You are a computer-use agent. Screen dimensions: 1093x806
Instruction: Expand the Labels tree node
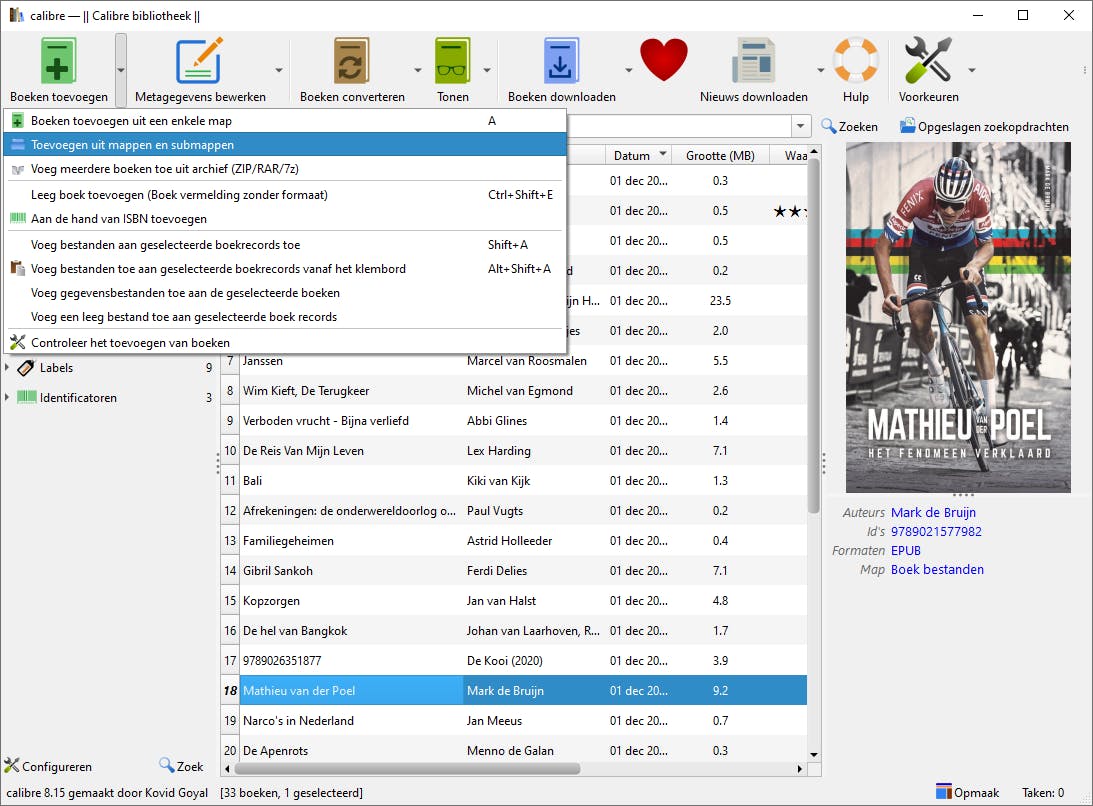coord(7,367)
